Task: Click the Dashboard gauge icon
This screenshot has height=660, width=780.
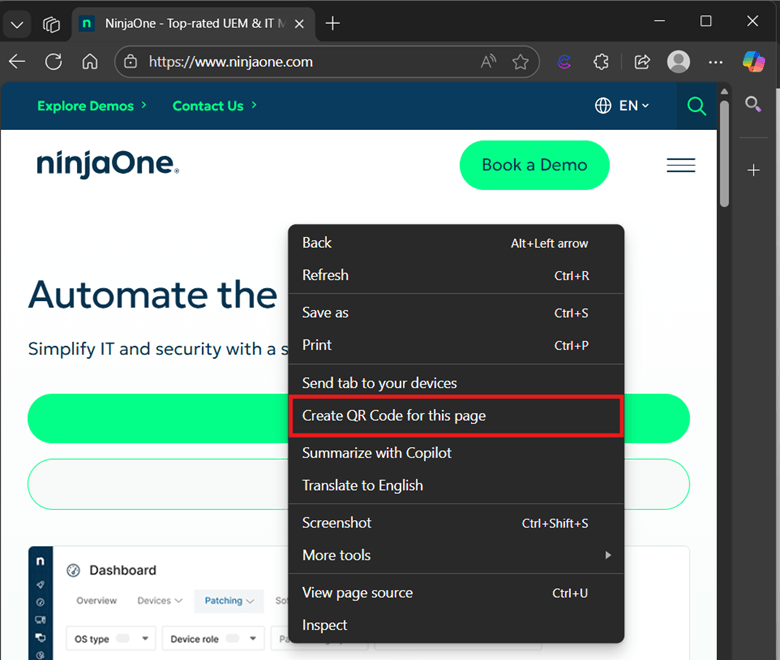Action: (x=73, y=570)
